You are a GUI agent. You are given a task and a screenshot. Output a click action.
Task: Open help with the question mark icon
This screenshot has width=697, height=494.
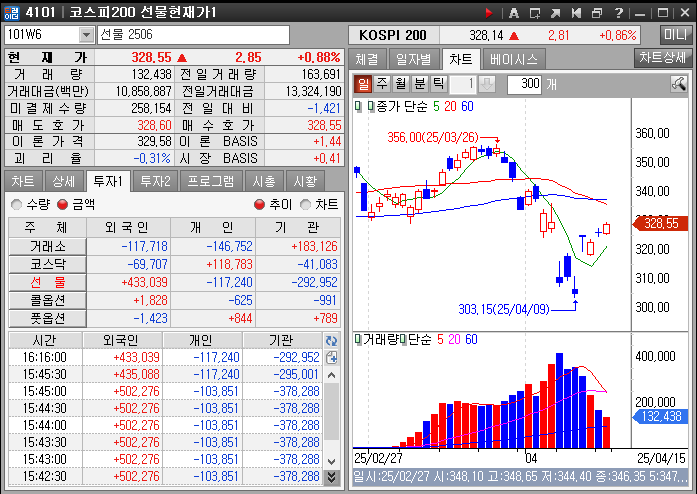coord(618,12)
